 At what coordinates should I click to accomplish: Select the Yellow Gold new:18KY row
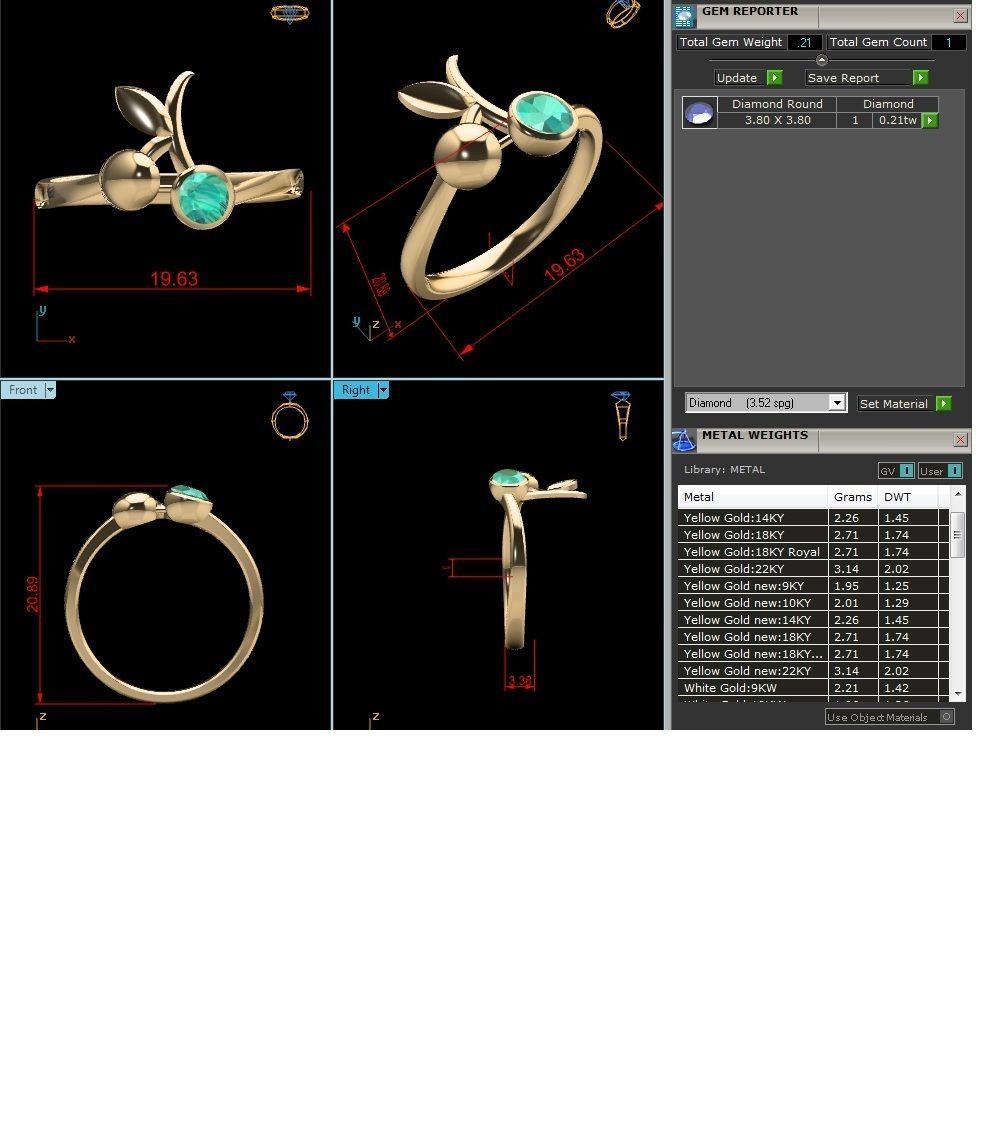[x=813, y=636]
